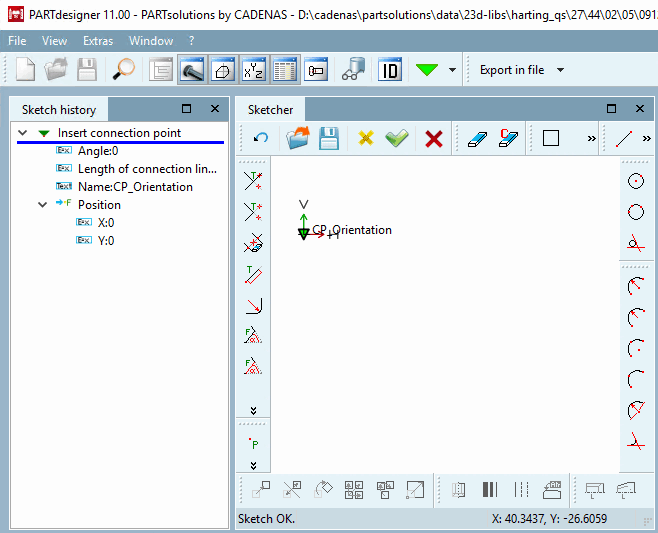658x533 pixels.
Task: Expand more tools chevron after line tool
Action: pyautogui.click(x=647, y=138)
